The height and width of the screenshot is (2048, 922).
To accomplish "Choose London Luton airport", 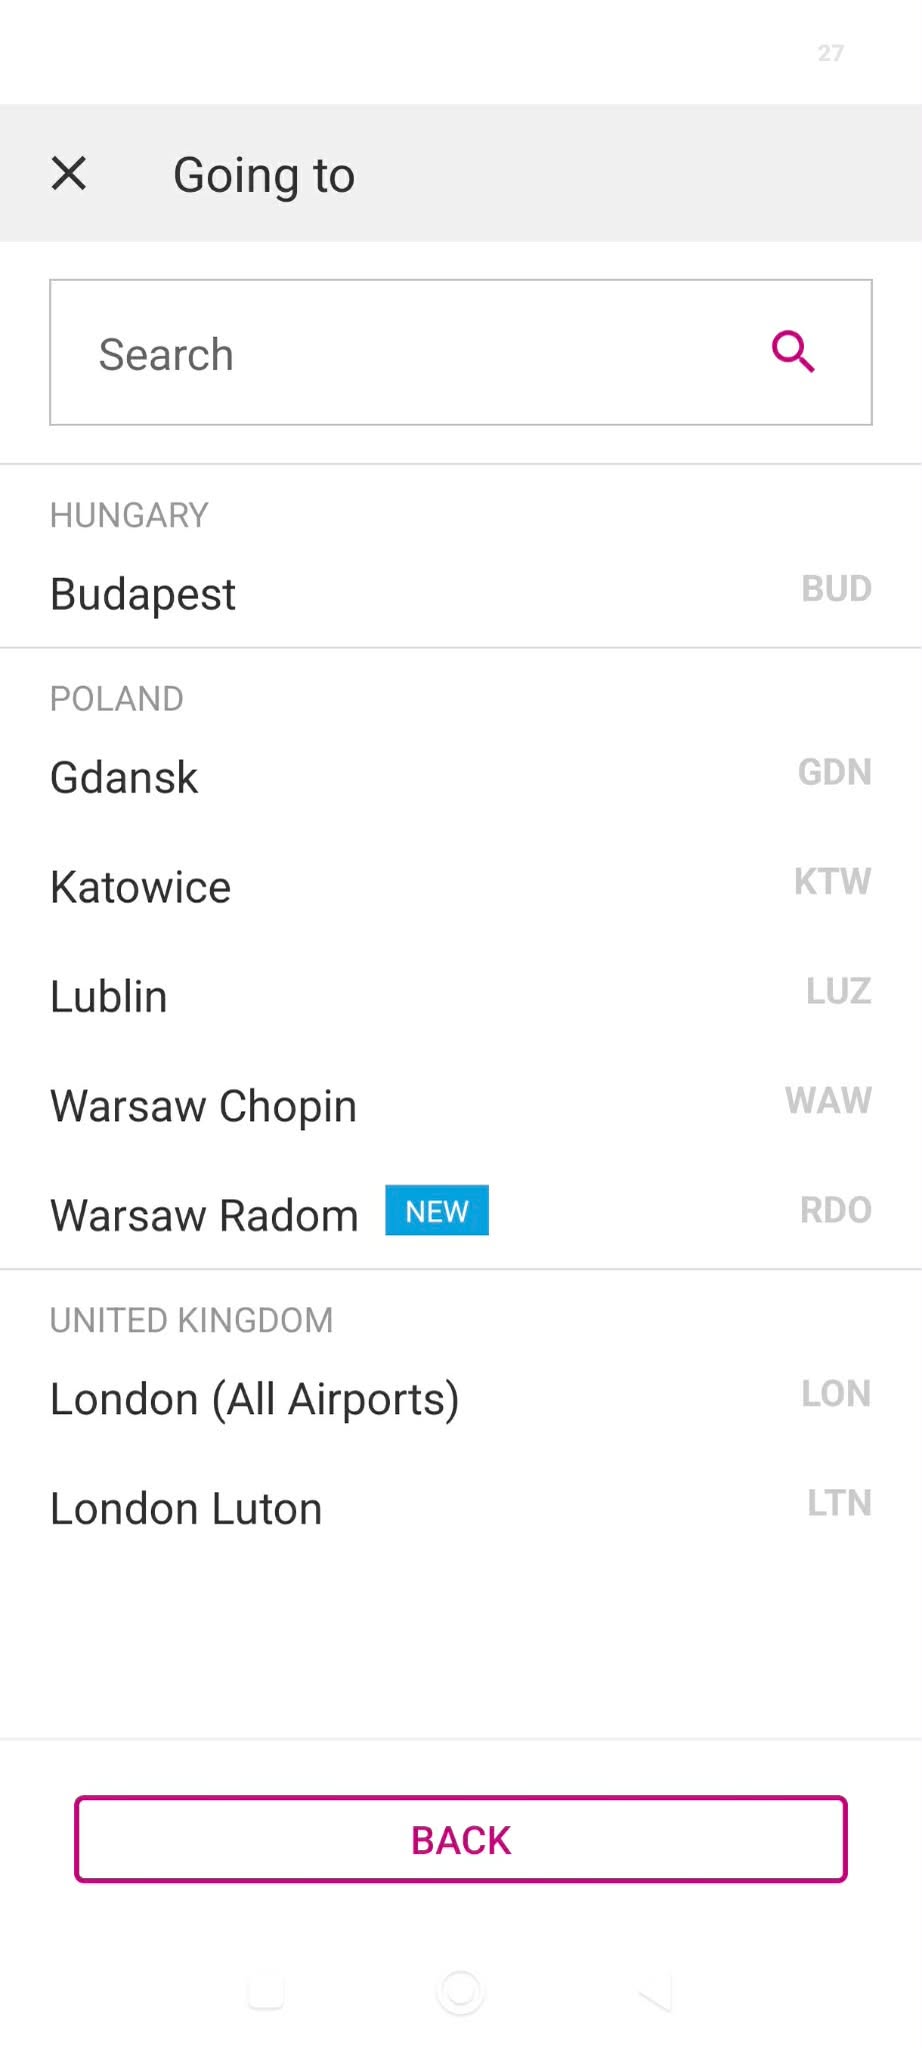I will tap(461, 1508).
